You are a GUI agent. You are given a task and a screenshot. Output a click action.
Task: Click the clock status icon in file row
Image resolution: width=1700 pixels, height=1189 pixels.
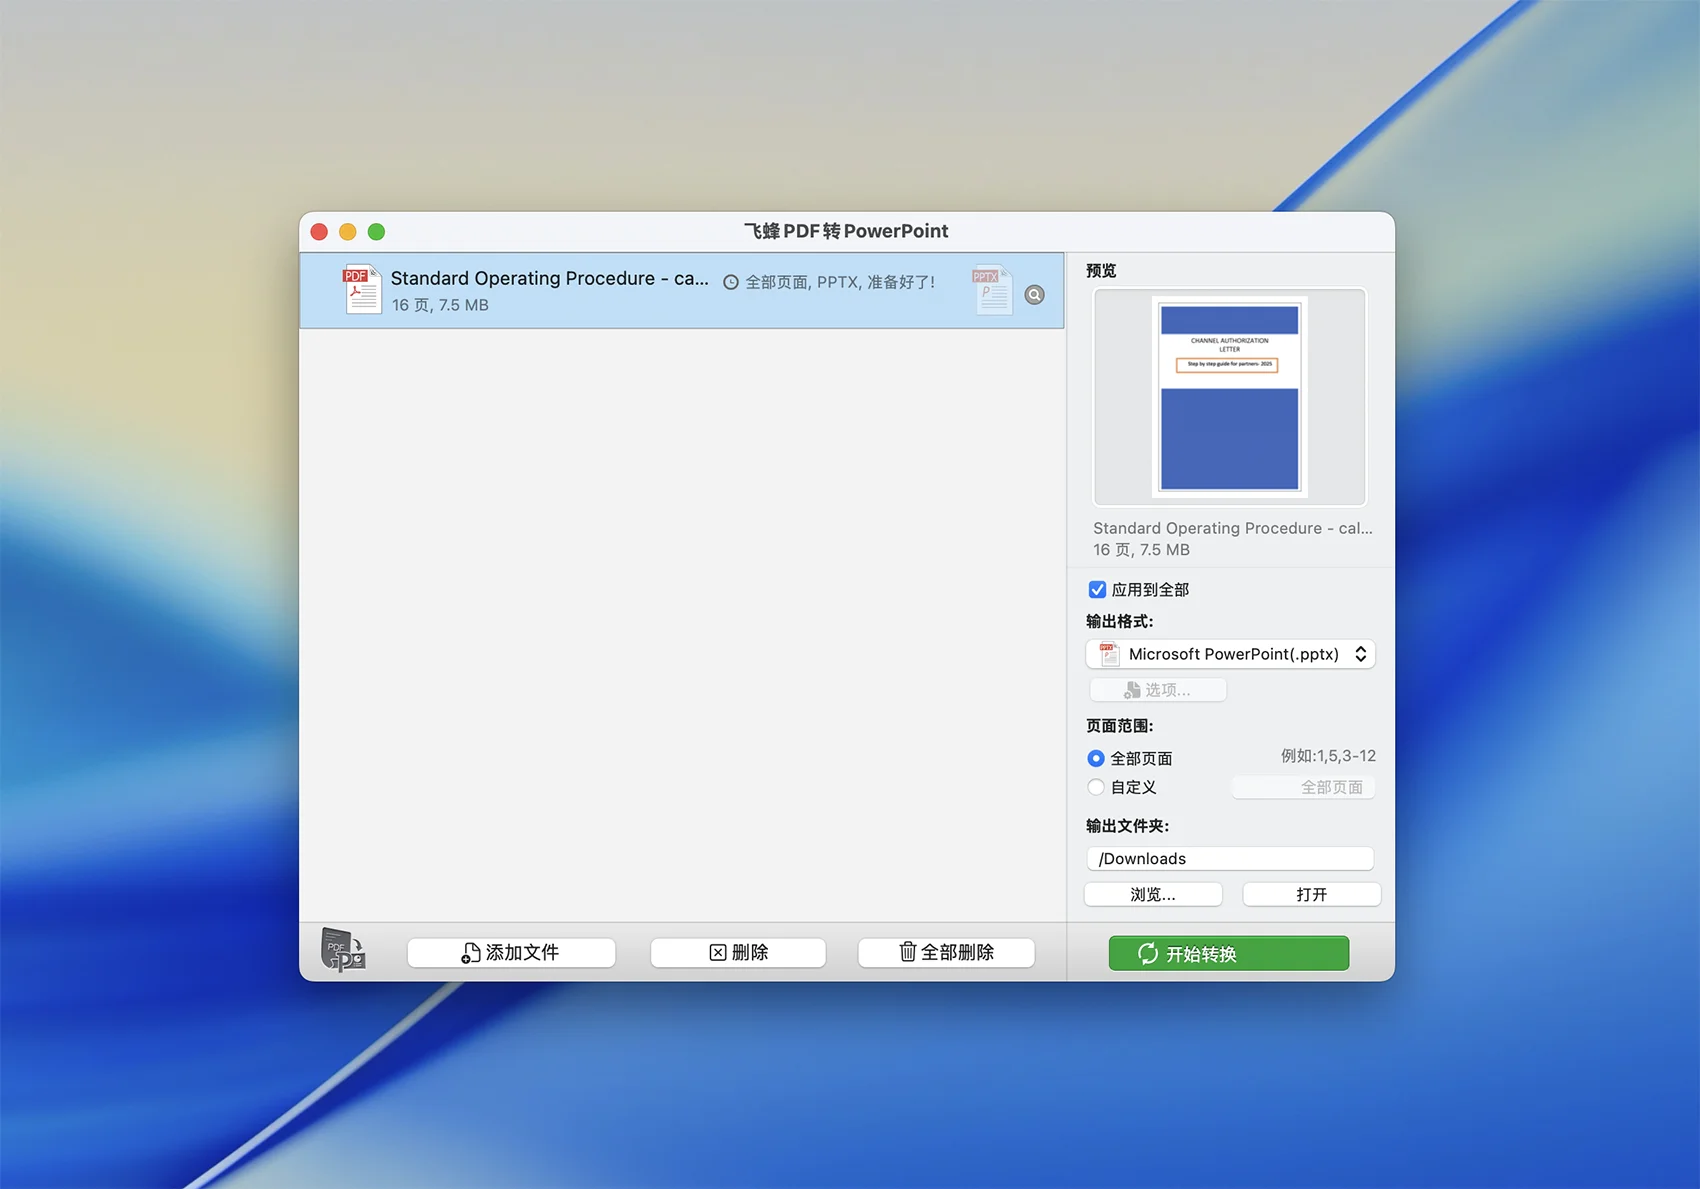(x=731, y=283)
